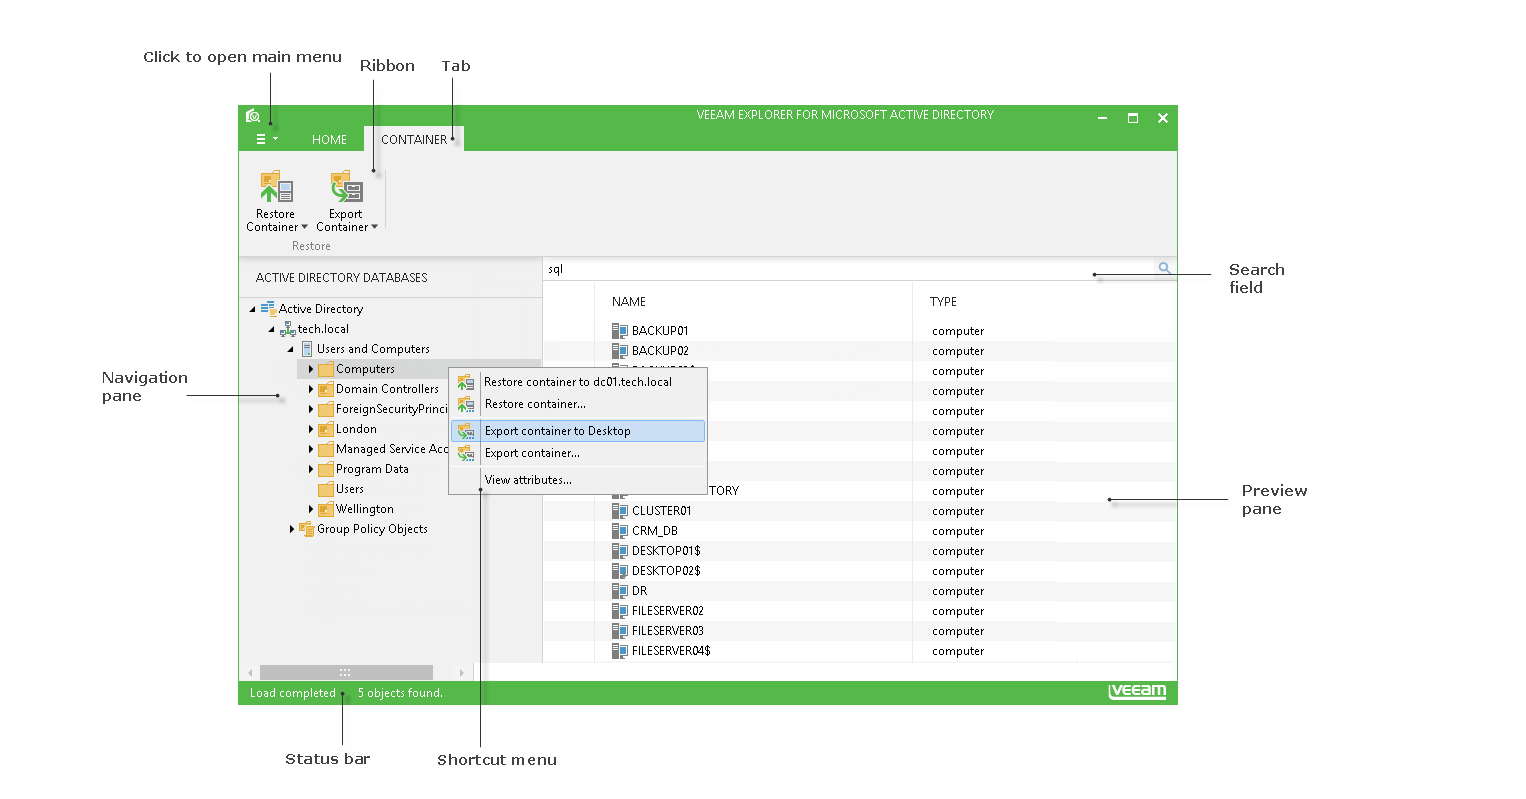Click '5 objects found.' in the status bar
The width and height of the screenshot is (1526, 799).
pos(400,693)
